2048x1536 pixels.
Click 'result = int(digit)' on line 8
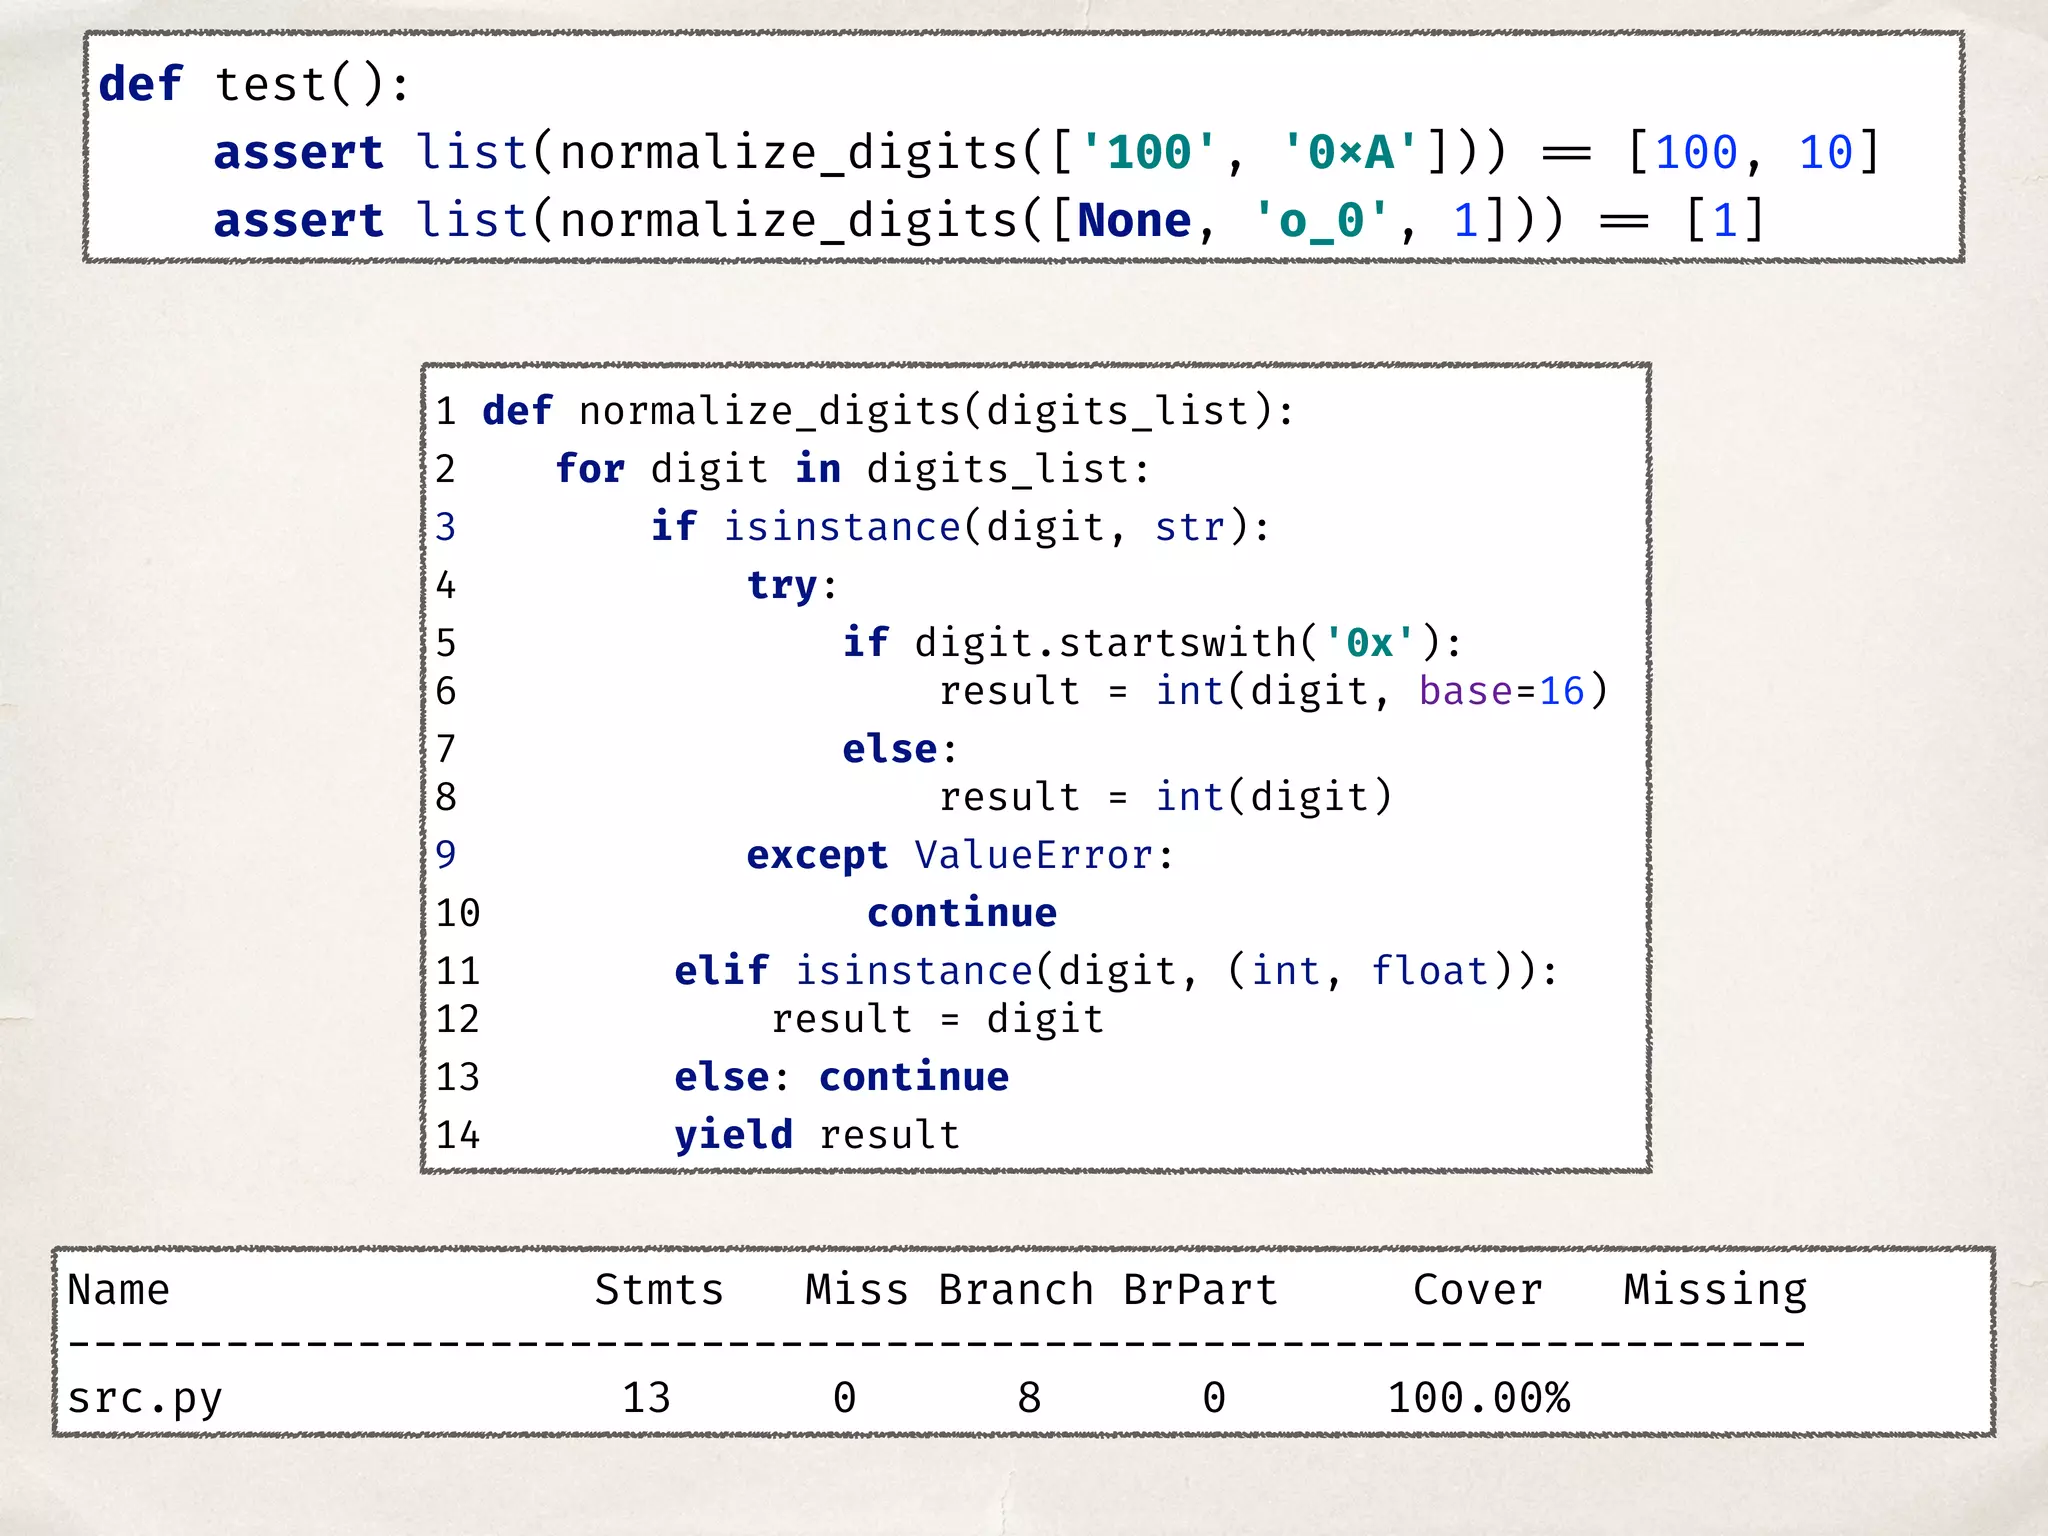click(1165, 797)
